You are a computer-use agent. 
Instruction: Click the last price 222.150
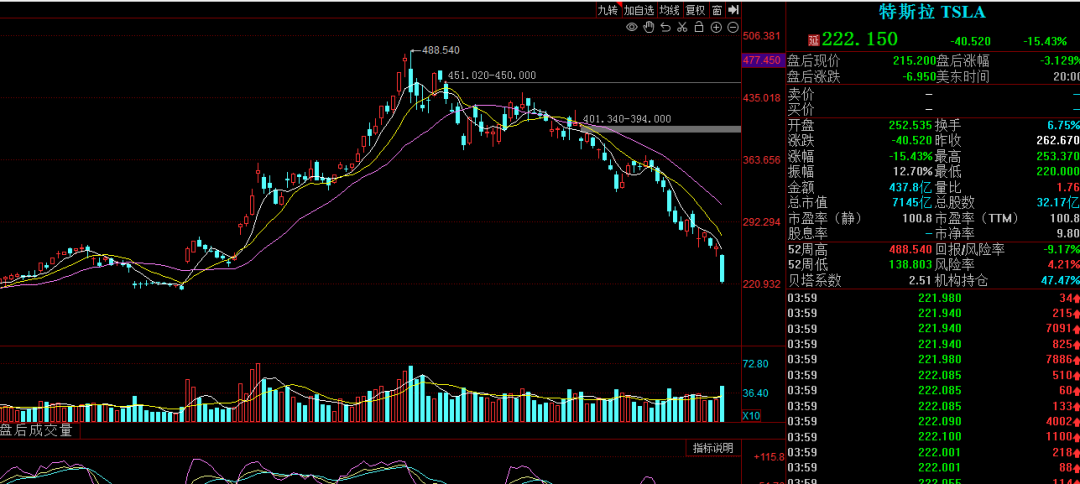tap(860, 39)
